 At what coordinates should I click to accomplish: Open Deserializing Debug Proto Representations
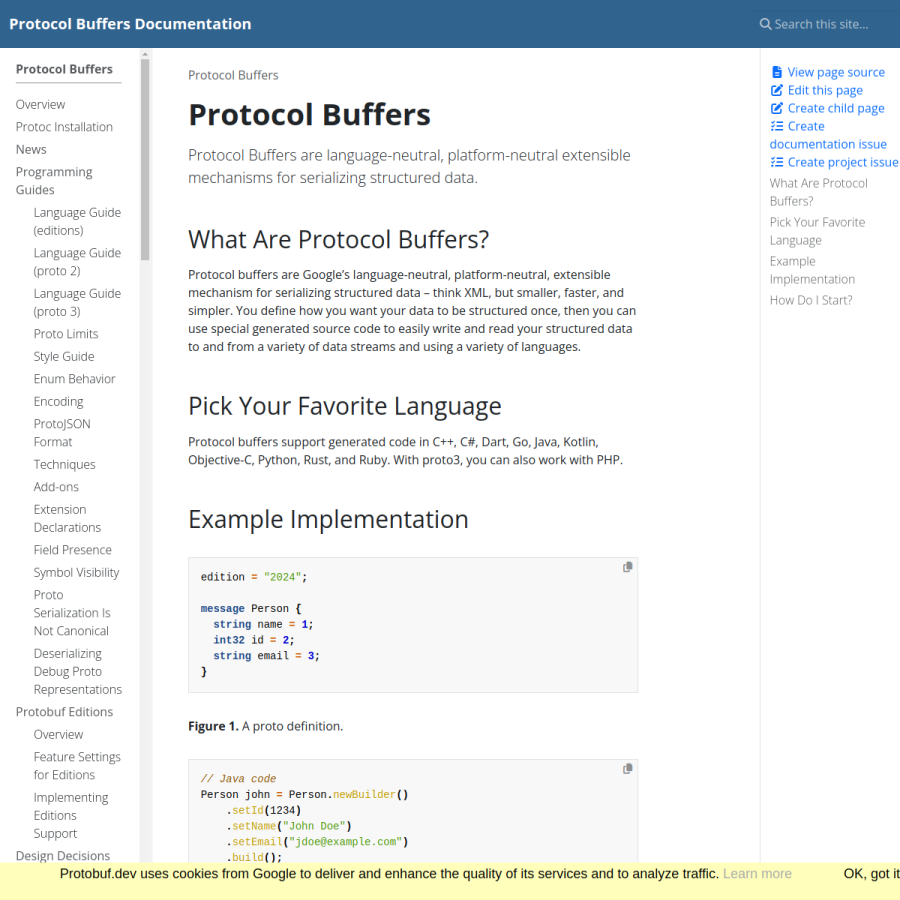click(77, 672)
